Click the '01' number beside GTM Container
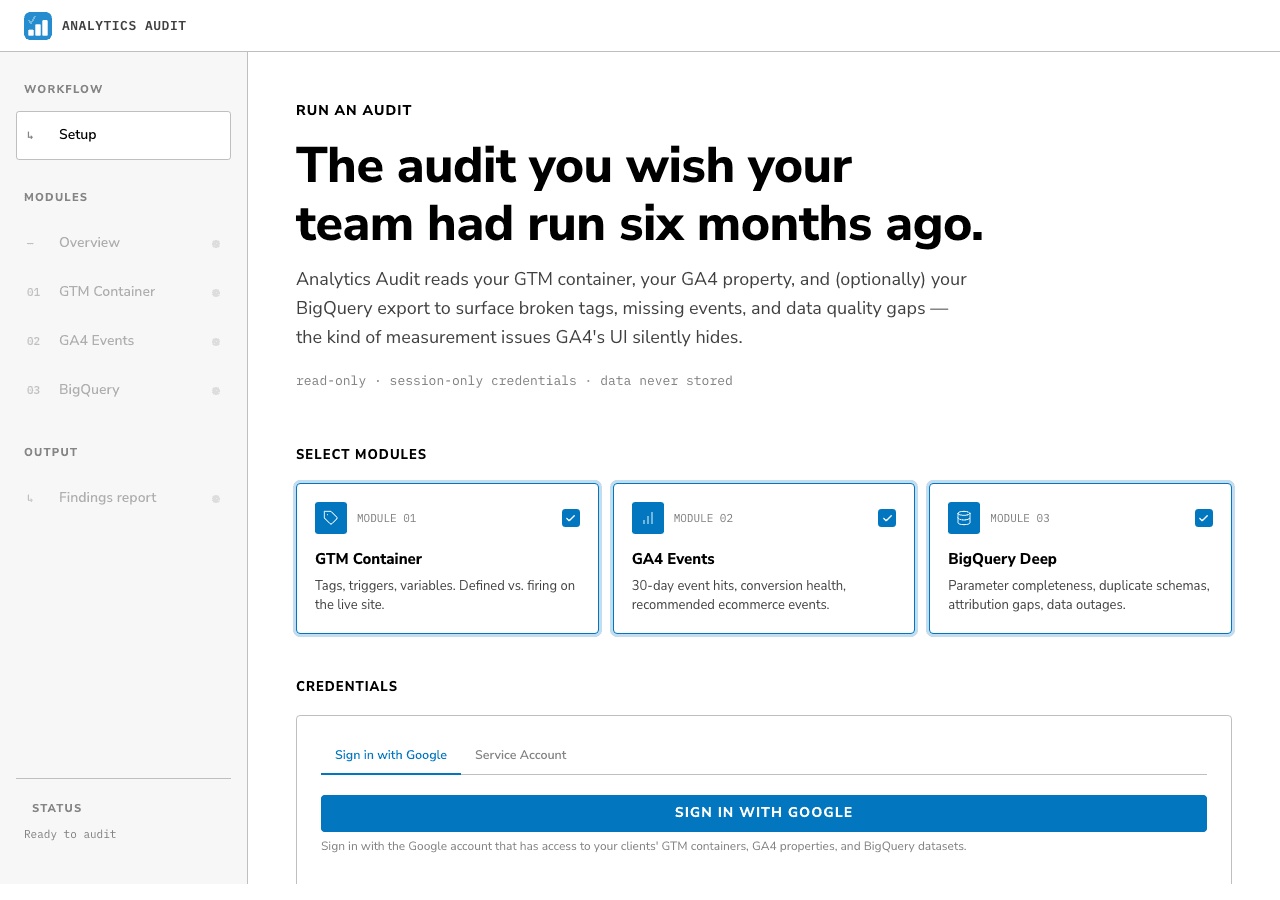 34,292
